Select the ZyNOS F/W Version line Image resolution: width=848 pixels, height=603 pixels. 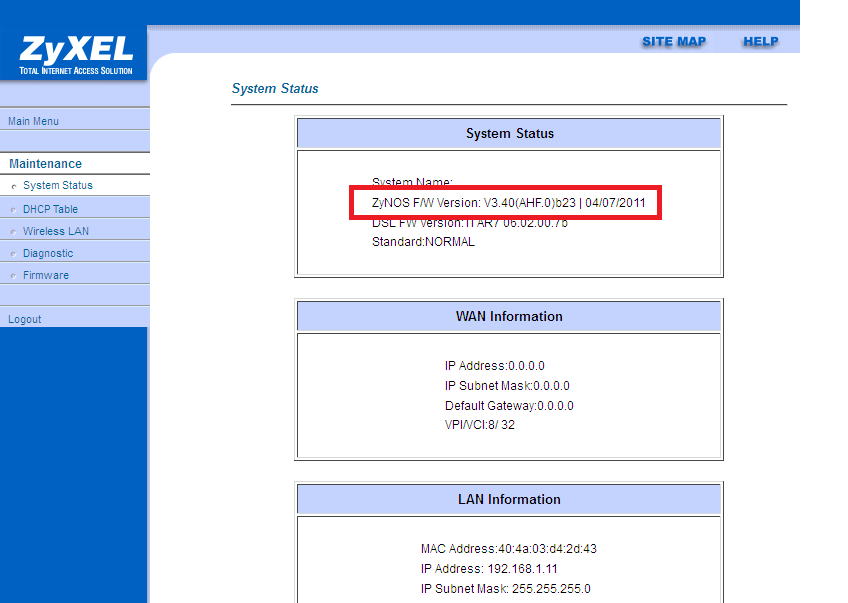pyautogui.click(x=508, y=203)
